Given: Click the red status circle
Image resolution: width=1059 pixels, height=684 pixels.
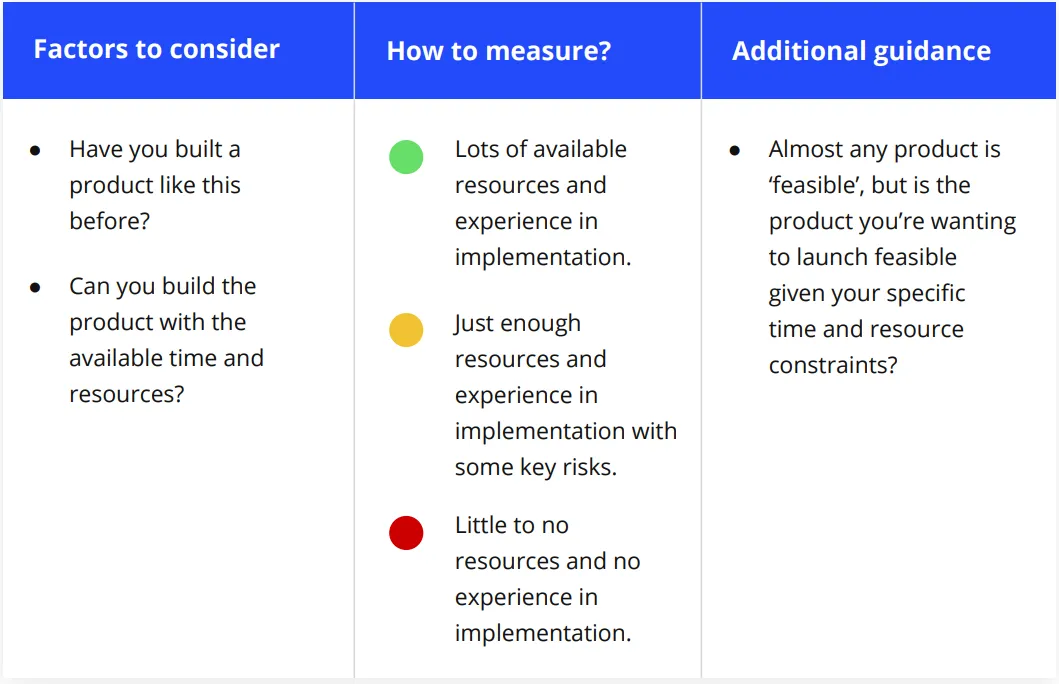Looking at the screenshot, I should tap(406, 533).
